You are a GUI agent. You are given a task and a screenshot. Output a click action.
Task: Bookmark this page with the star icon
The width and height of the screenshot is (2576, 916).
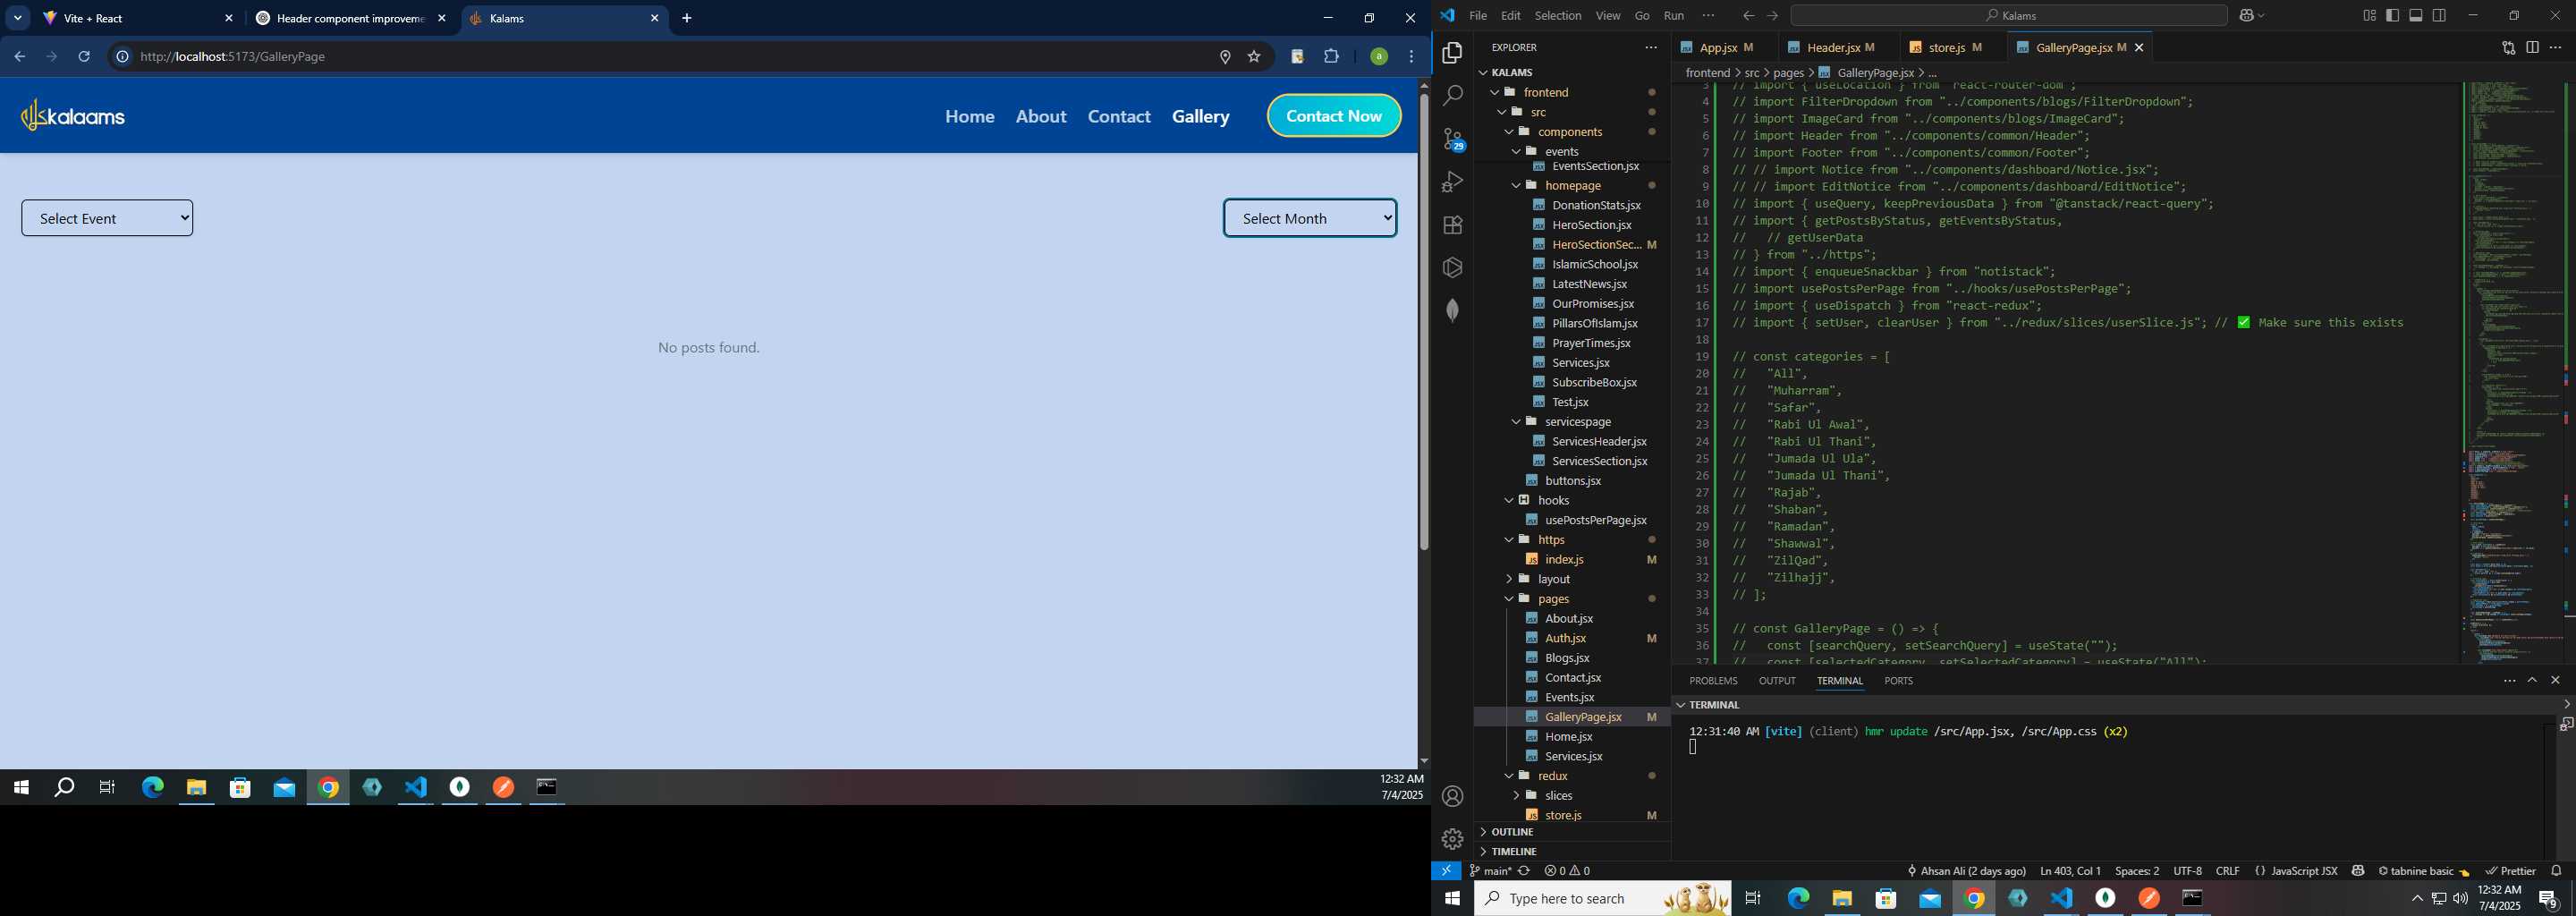tap(1254, 57)
